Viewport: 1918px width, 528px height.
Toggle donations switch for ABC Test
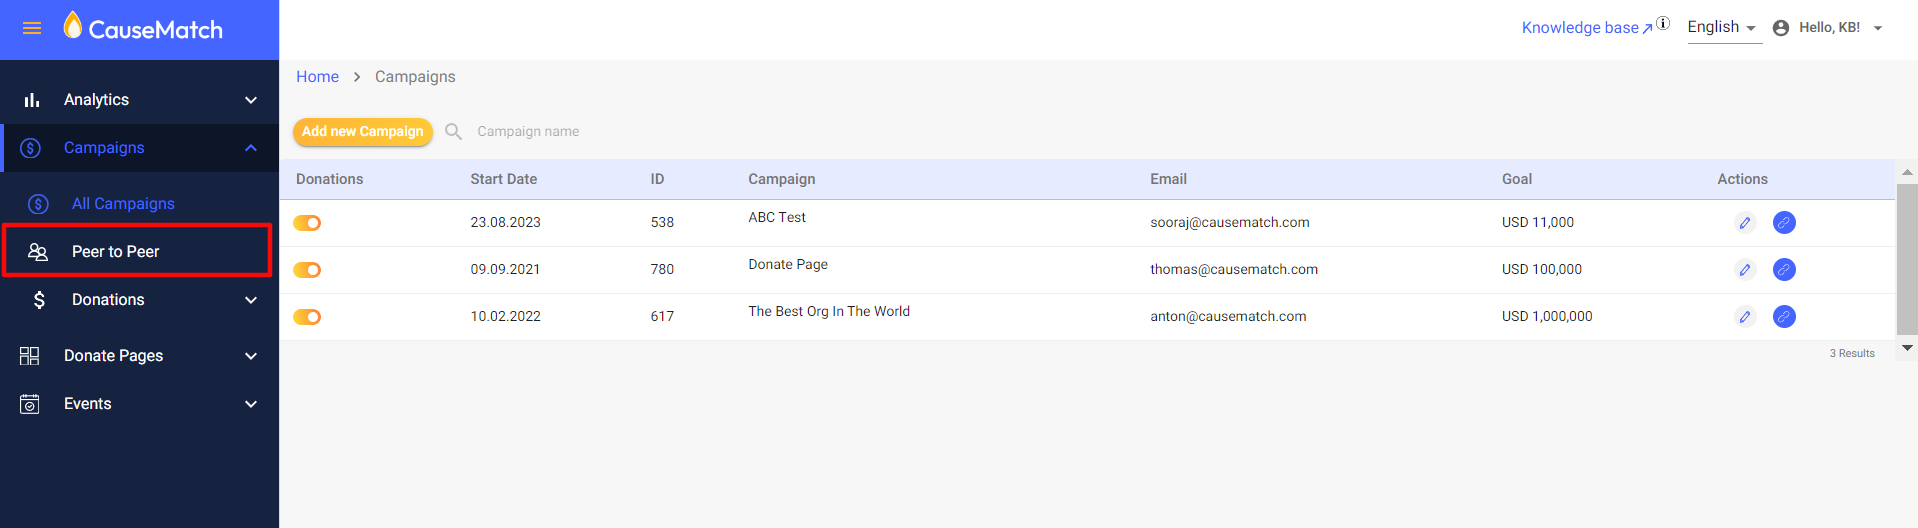(x=307, y=223)
